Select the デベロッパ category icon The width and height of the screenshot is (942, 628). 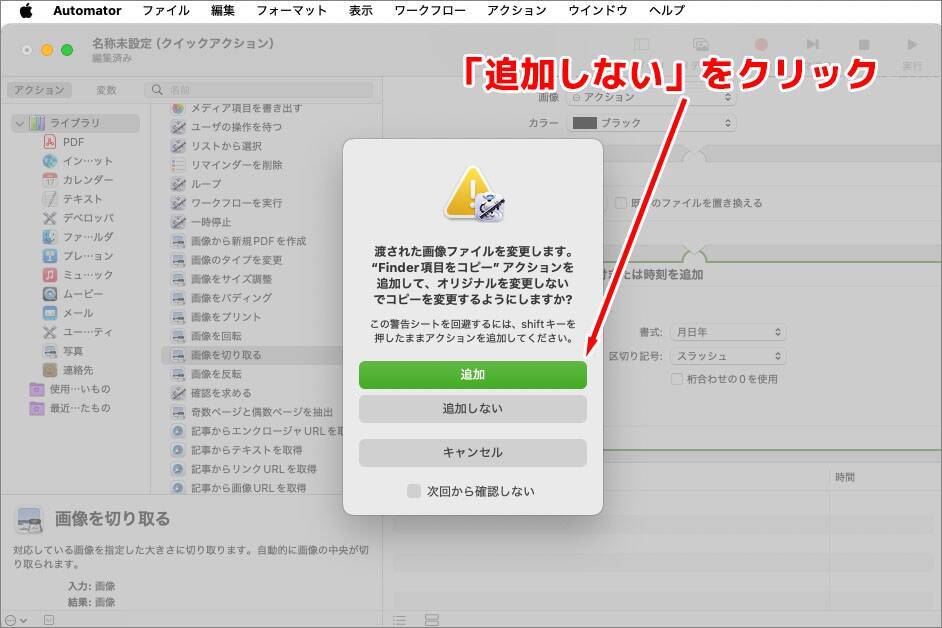pyautogui.click(x=50, y=218)
